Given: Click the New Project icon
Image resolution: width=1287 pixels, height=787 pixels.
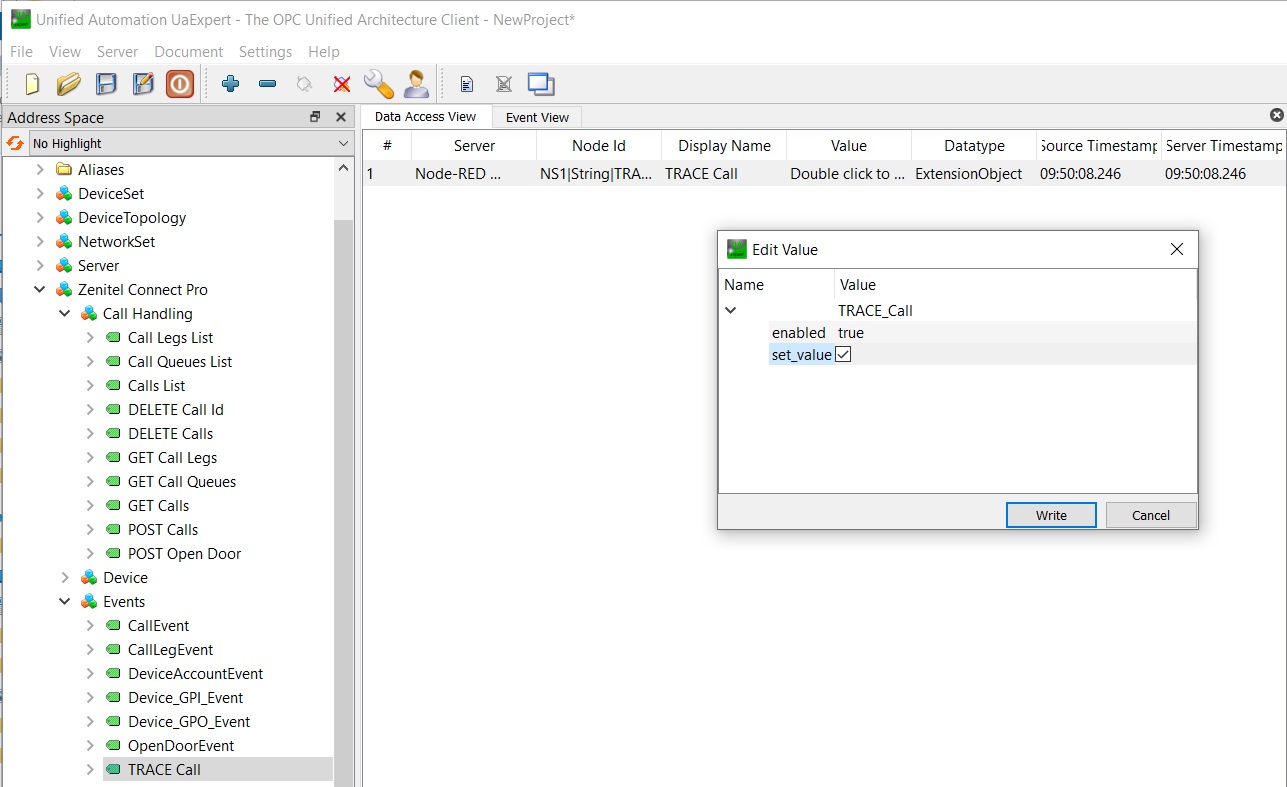Looking at the screenshot, I should coord(32,84).
